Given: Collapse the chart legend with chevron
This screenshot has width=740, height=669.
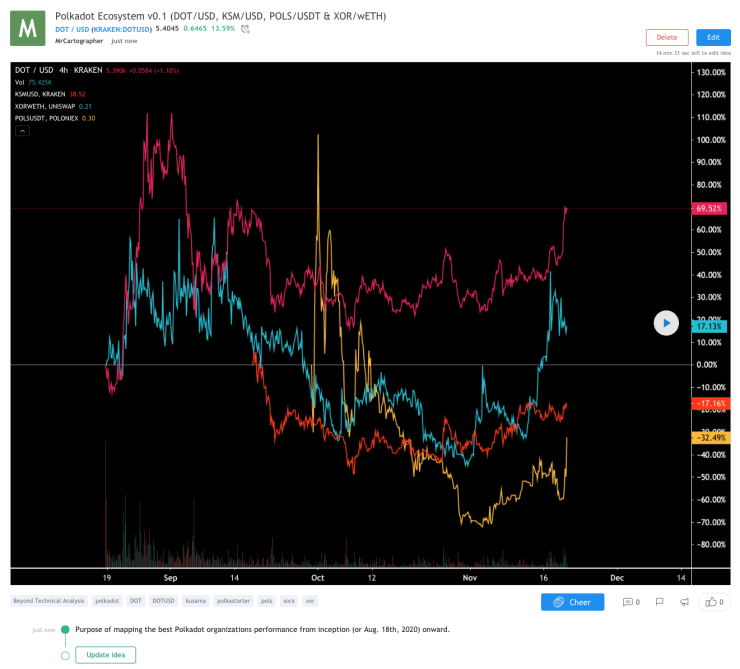Looking at the screenshot, I should (22, 131).
